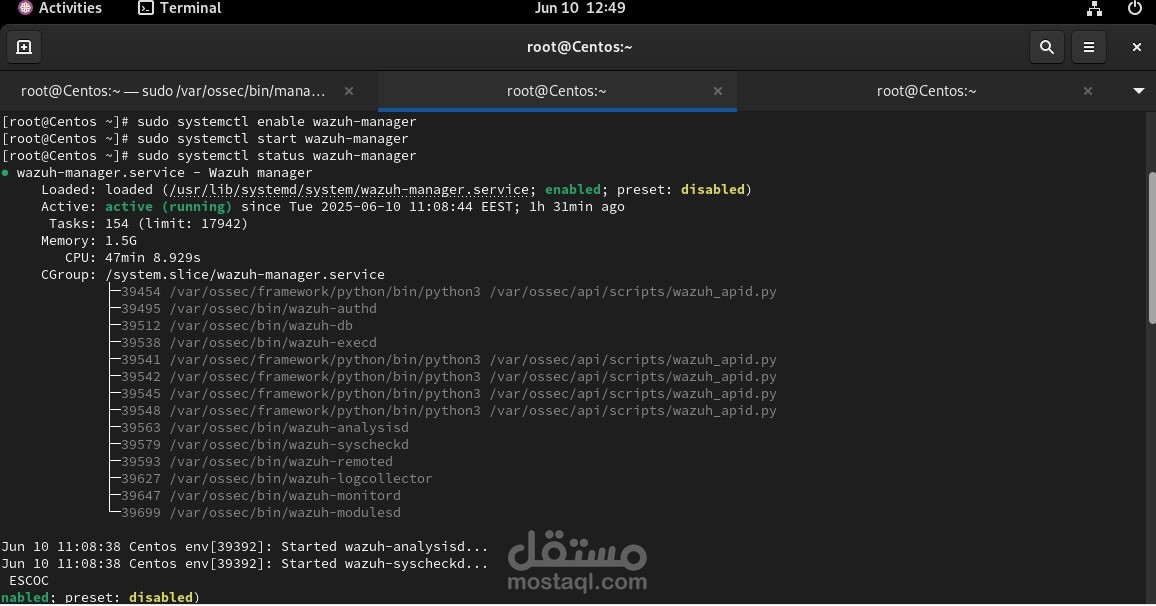The width and height of the screenshot is (1156, 606).
Task: Close the rightmost root@Centos tab
Action: [1087, 91]
